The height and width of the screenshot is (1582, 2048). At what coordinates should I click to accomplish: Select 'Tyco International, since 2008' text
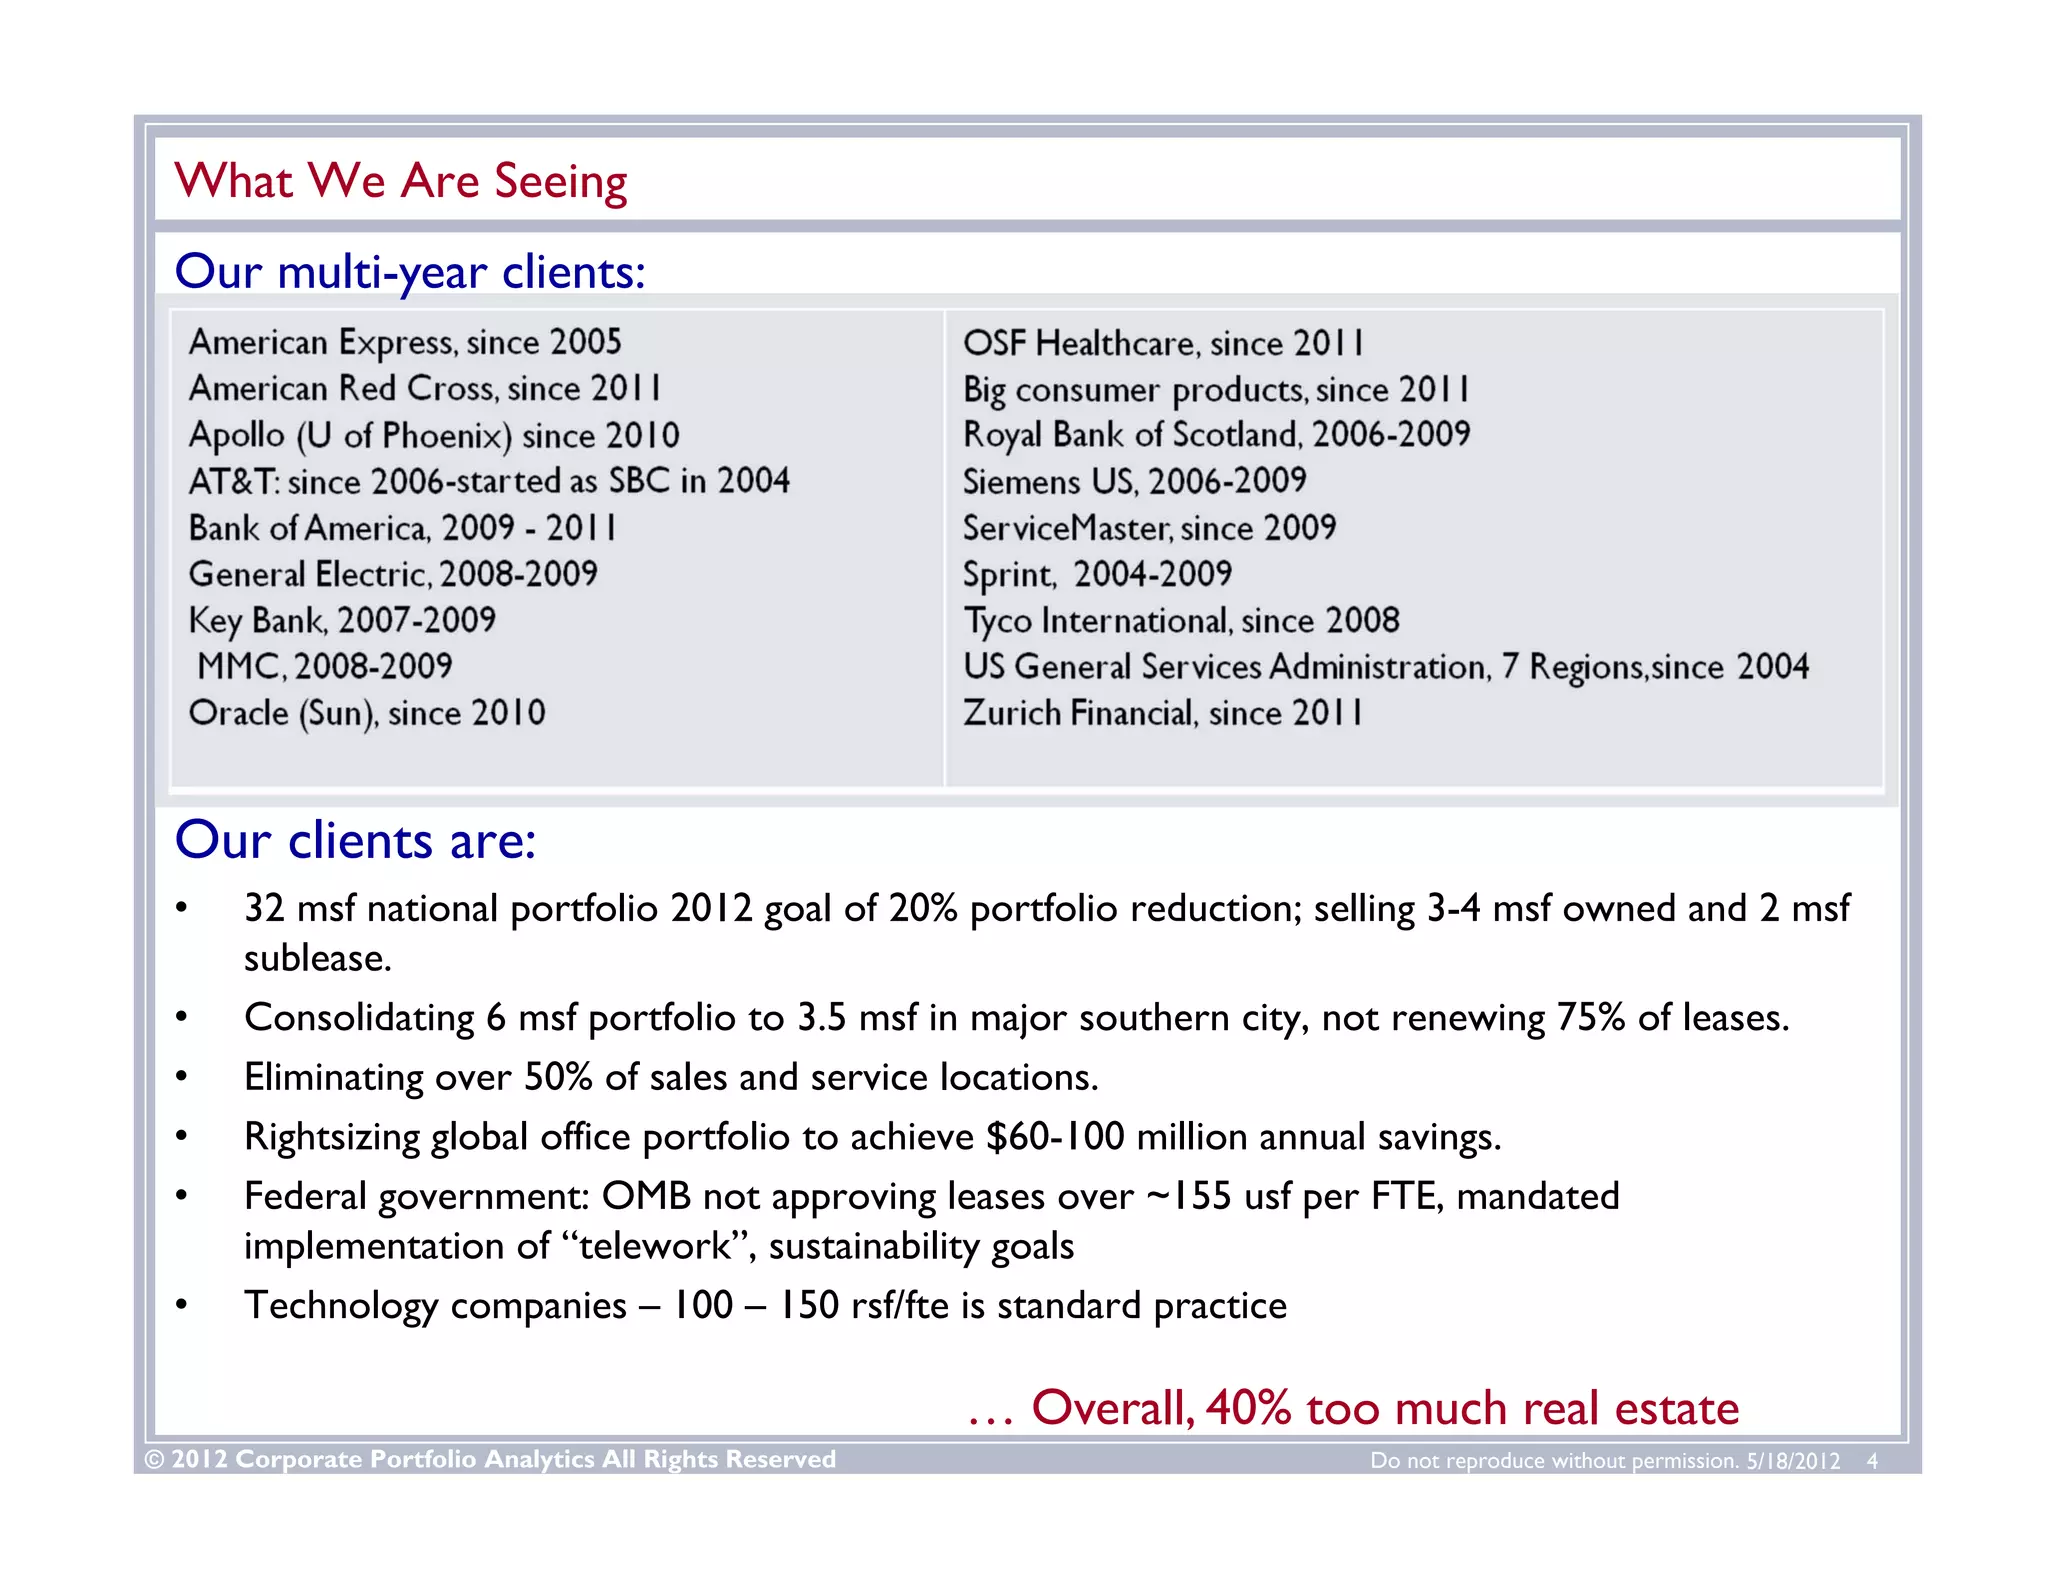point(1181,620)
